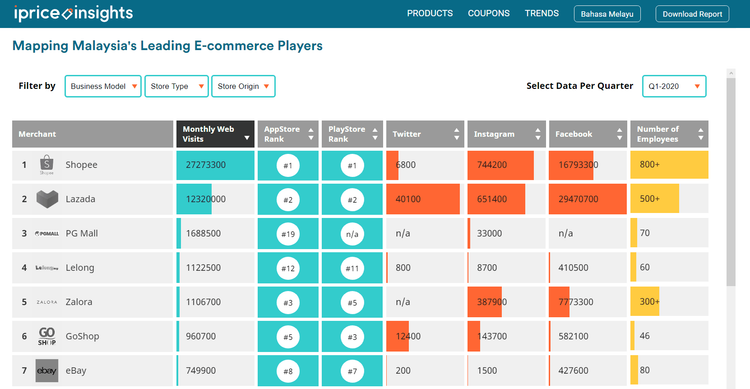Click the PG Mall logo
The width and height of the screenshot is (750, 389).
47,233
